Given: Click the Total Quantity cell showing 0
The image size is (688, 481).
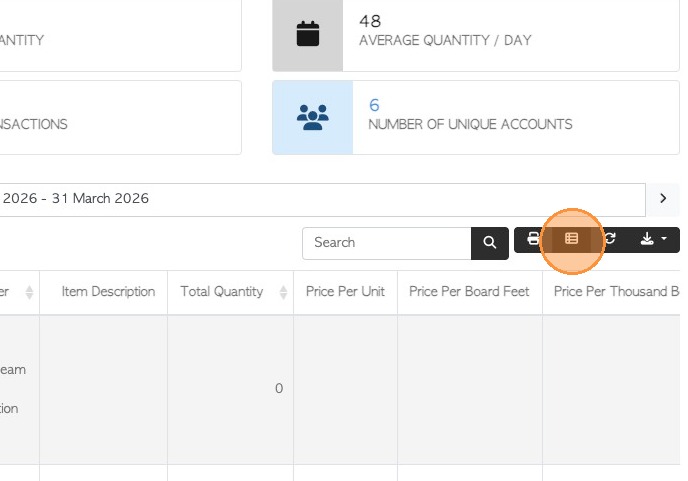Looking at the screenshot, I should 278,389.
